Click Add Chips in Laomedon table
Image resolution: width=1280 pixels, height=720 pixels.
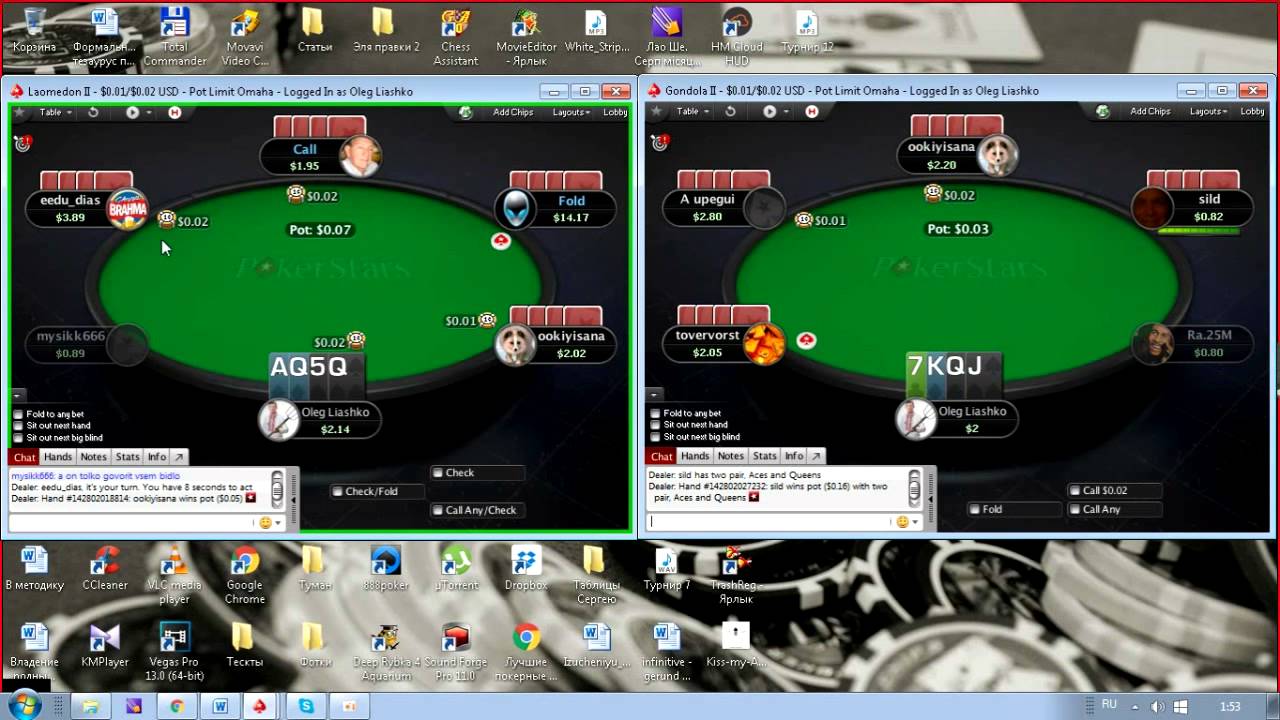coord(513,113)
